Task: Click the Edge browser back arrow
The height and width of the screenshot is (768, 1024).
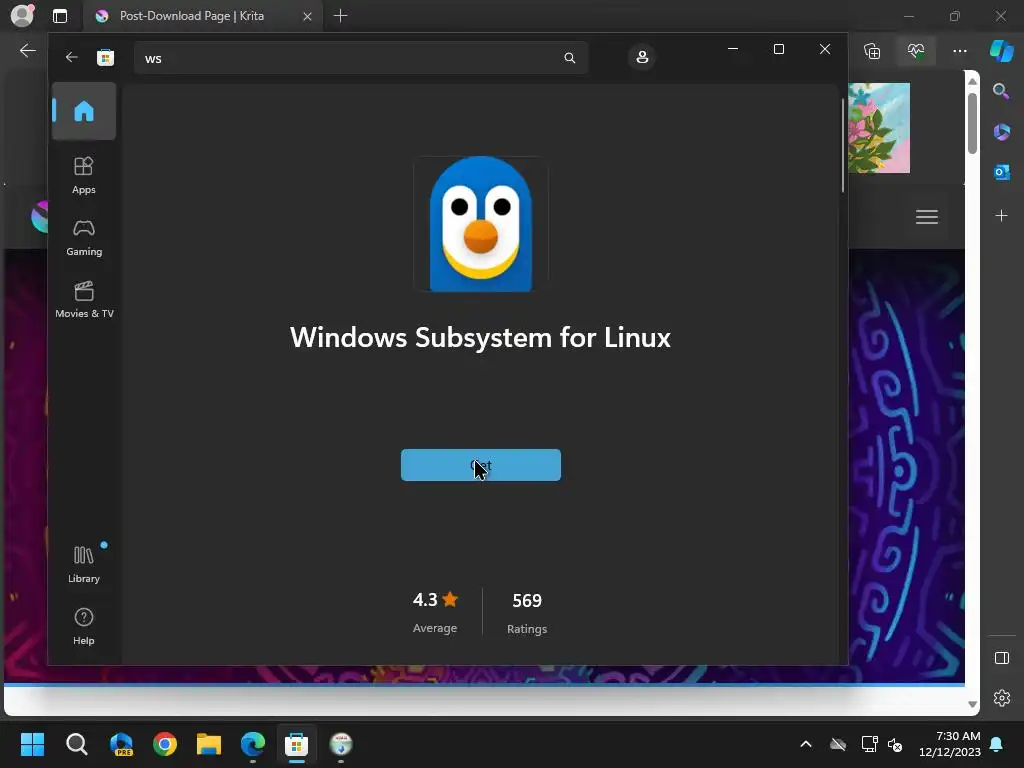Action: [x=27, y=51]
